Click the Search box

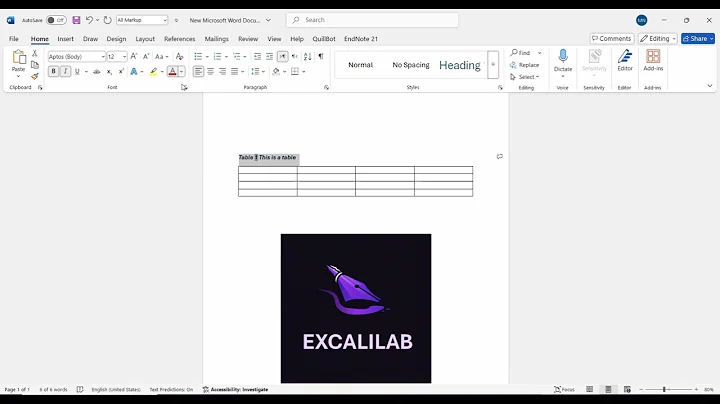click(x=372, y=20)
